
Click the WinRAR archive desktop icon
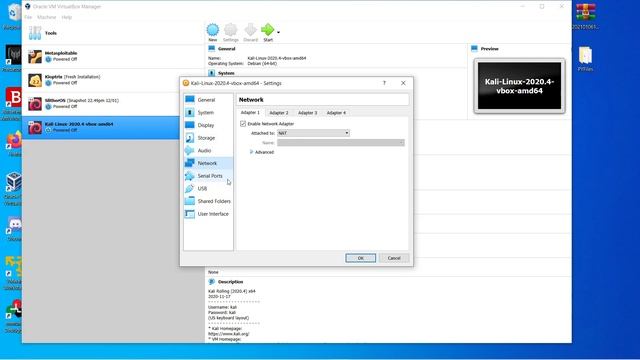585,16
